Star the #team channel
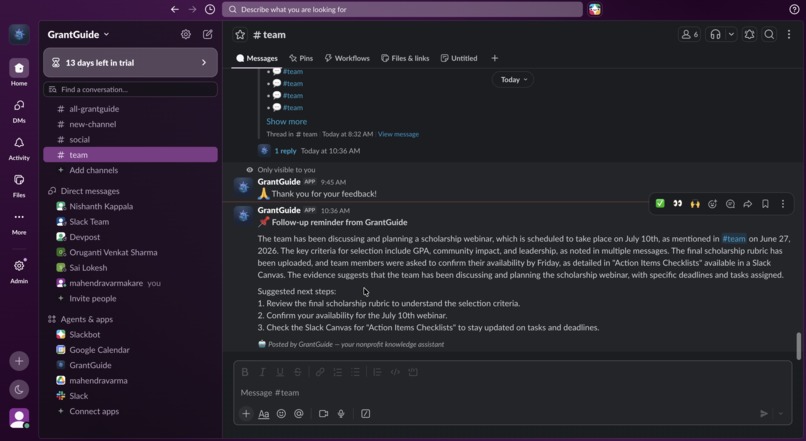The image size is (806, 441). click(x=240, y=34)
